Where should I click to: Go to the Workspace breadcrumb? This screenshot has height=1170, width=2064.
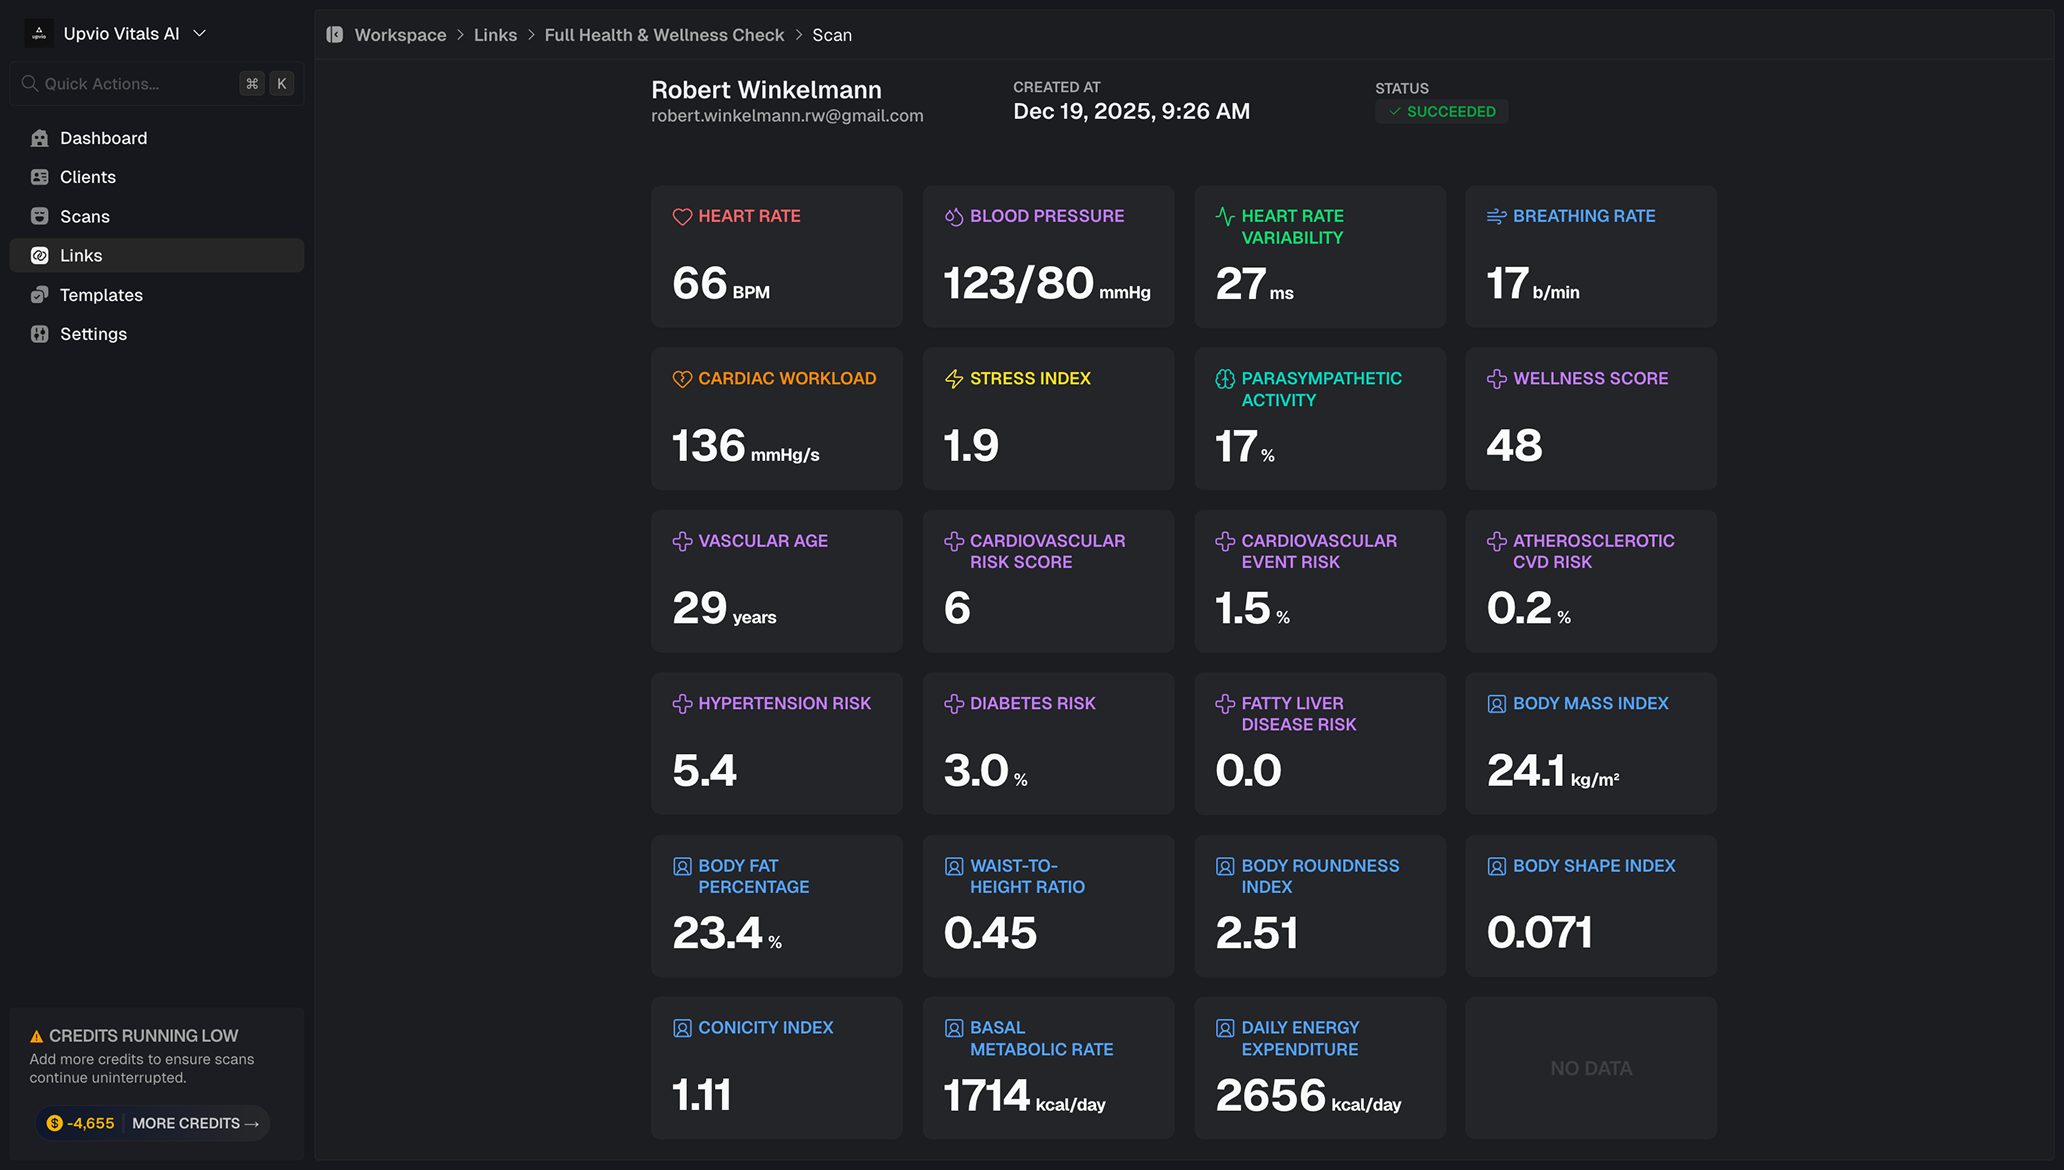point(400,35)
